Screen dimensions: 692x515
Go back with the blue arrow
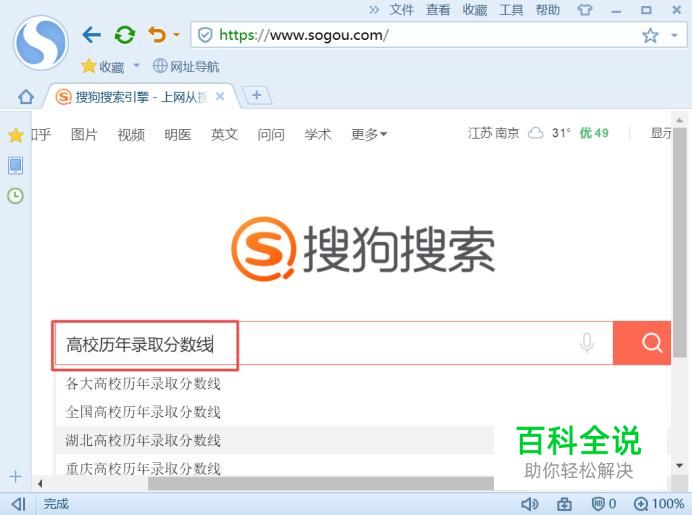click(92, 34)
